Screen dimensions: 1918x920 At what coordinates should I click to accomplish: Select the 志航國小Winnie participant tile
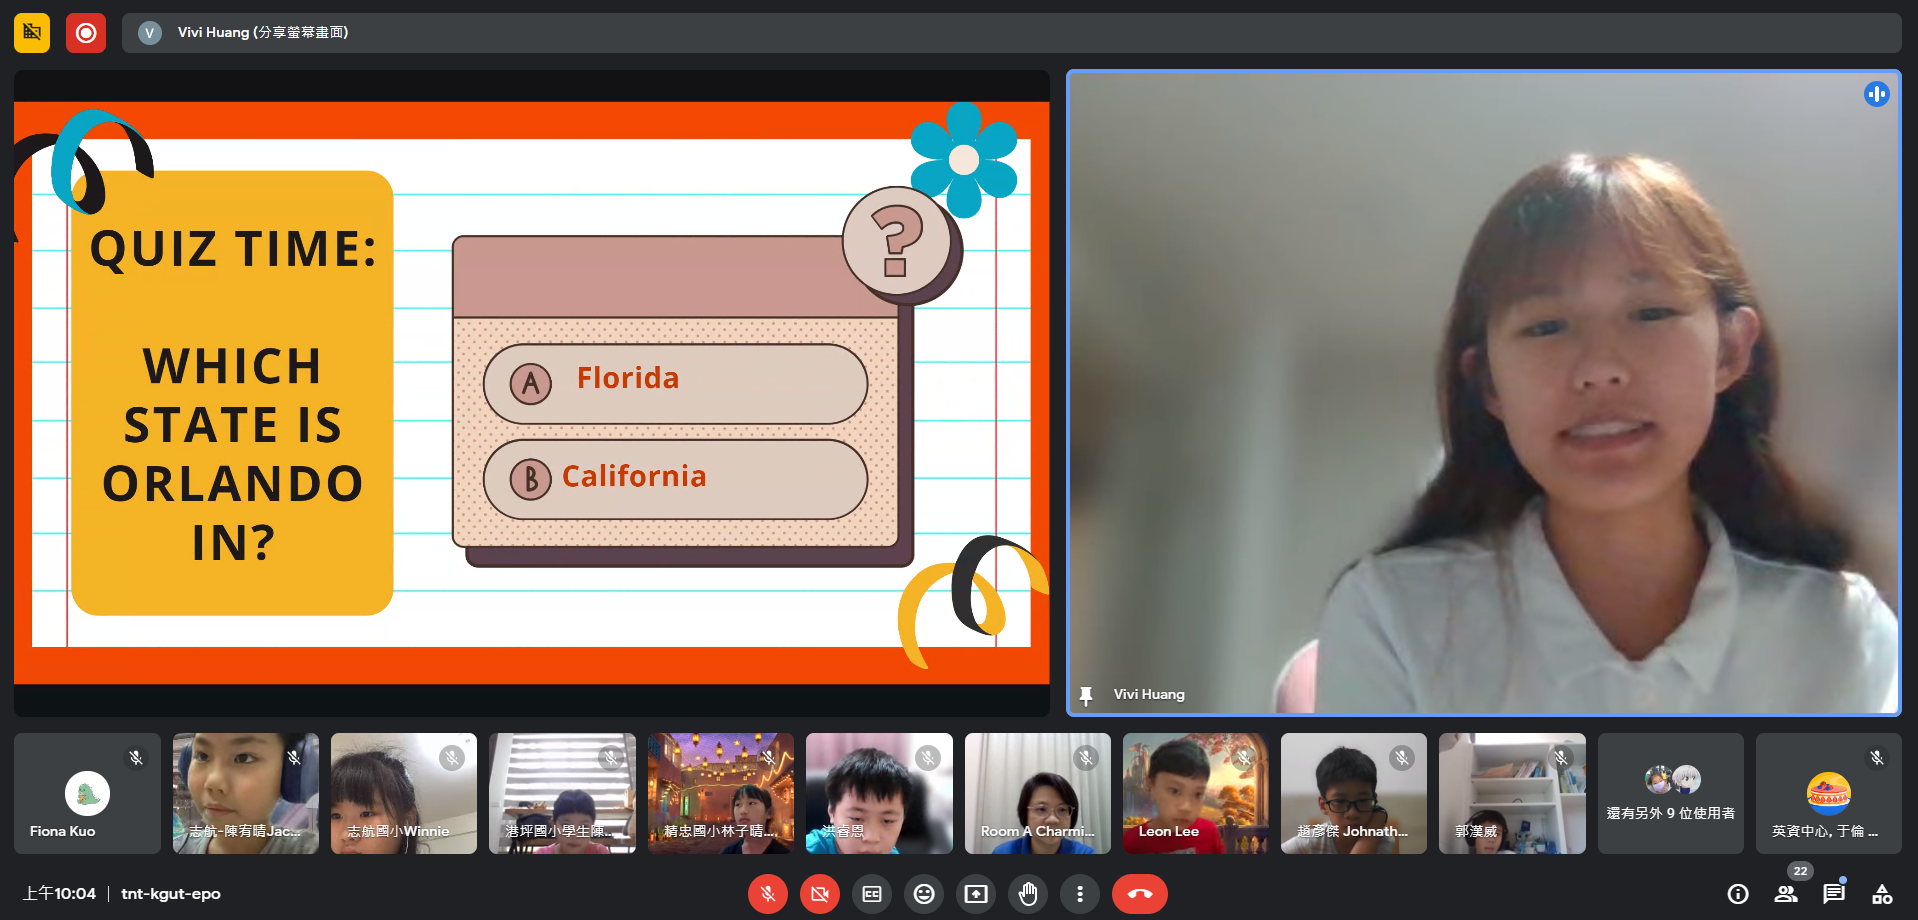pyautogui.click(x=404, y=794)
